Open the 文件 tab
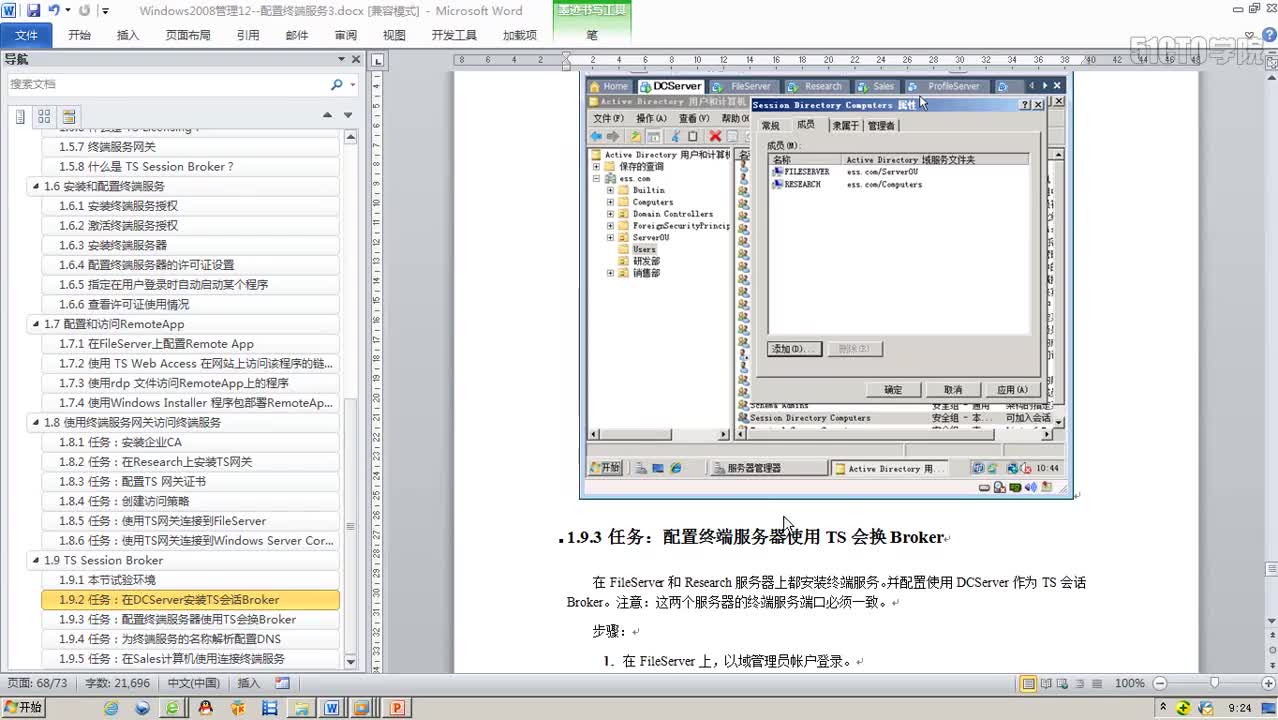Screen dimensions: 1278x720 pyautogui.click(x=26, y=35)
